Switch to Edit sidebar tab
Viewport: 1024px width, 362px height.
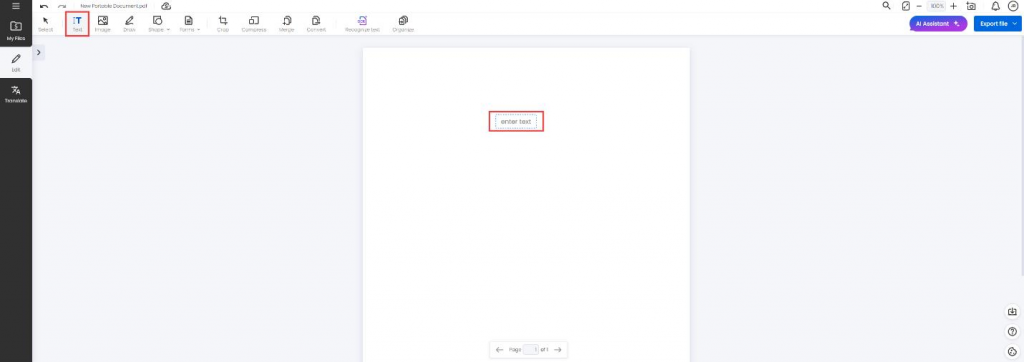[x=16, y=63]
